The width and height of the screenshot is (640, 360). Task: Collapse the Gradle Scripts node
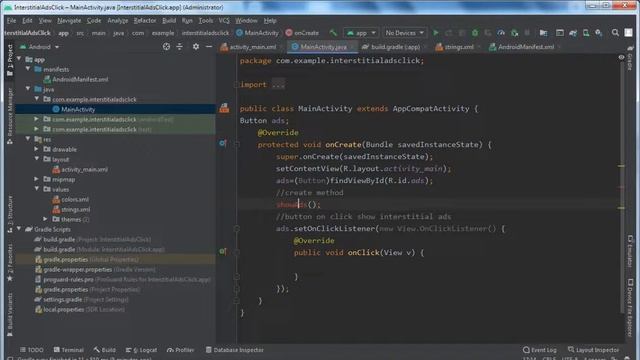pyautogui.click(x=19, y=229)
